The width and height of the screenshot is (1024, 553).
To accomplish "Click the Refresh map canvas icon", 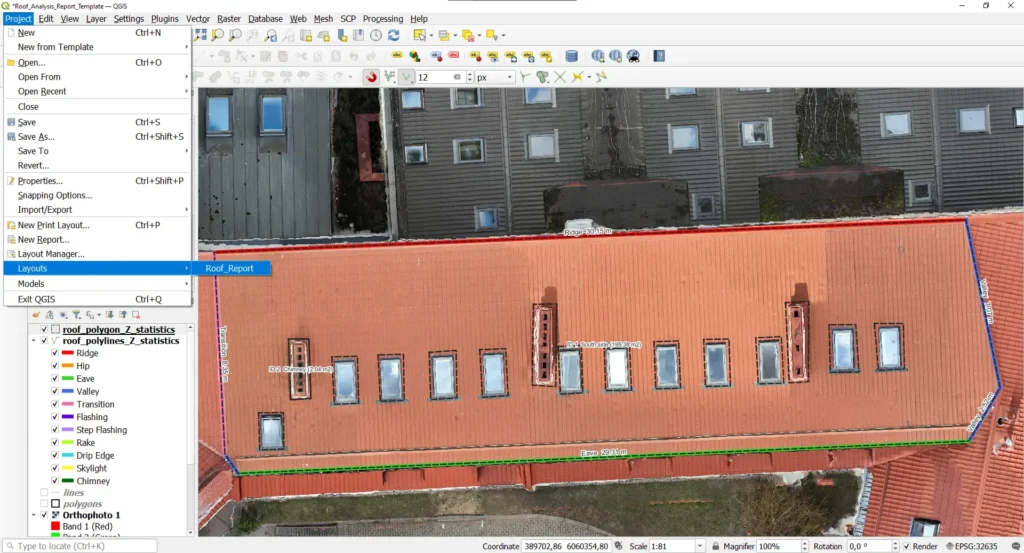I will pyautogui.click(x=394, y=35).
